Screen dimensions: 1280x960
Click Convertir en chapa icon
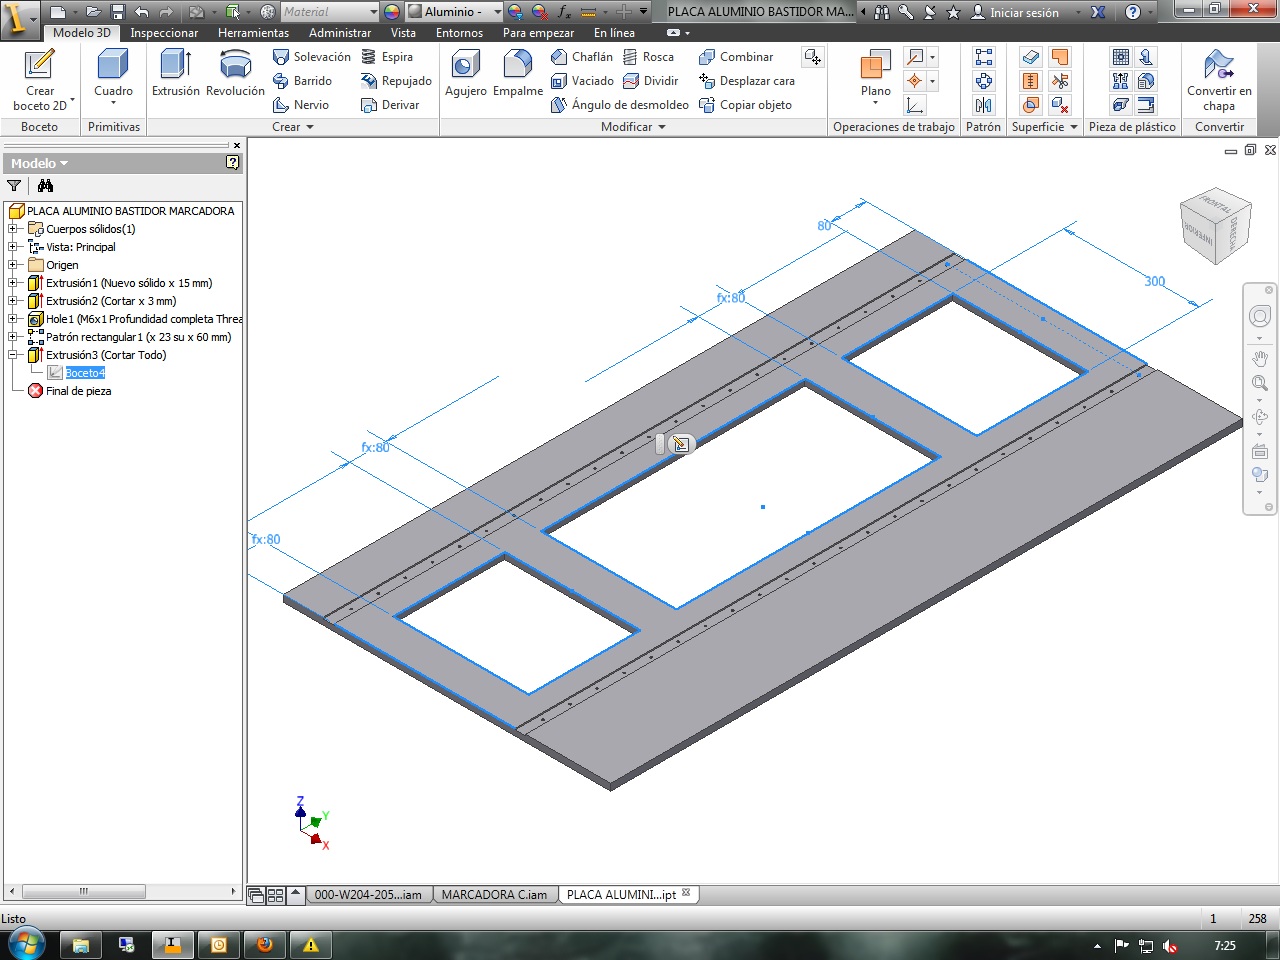[1219, 80]
